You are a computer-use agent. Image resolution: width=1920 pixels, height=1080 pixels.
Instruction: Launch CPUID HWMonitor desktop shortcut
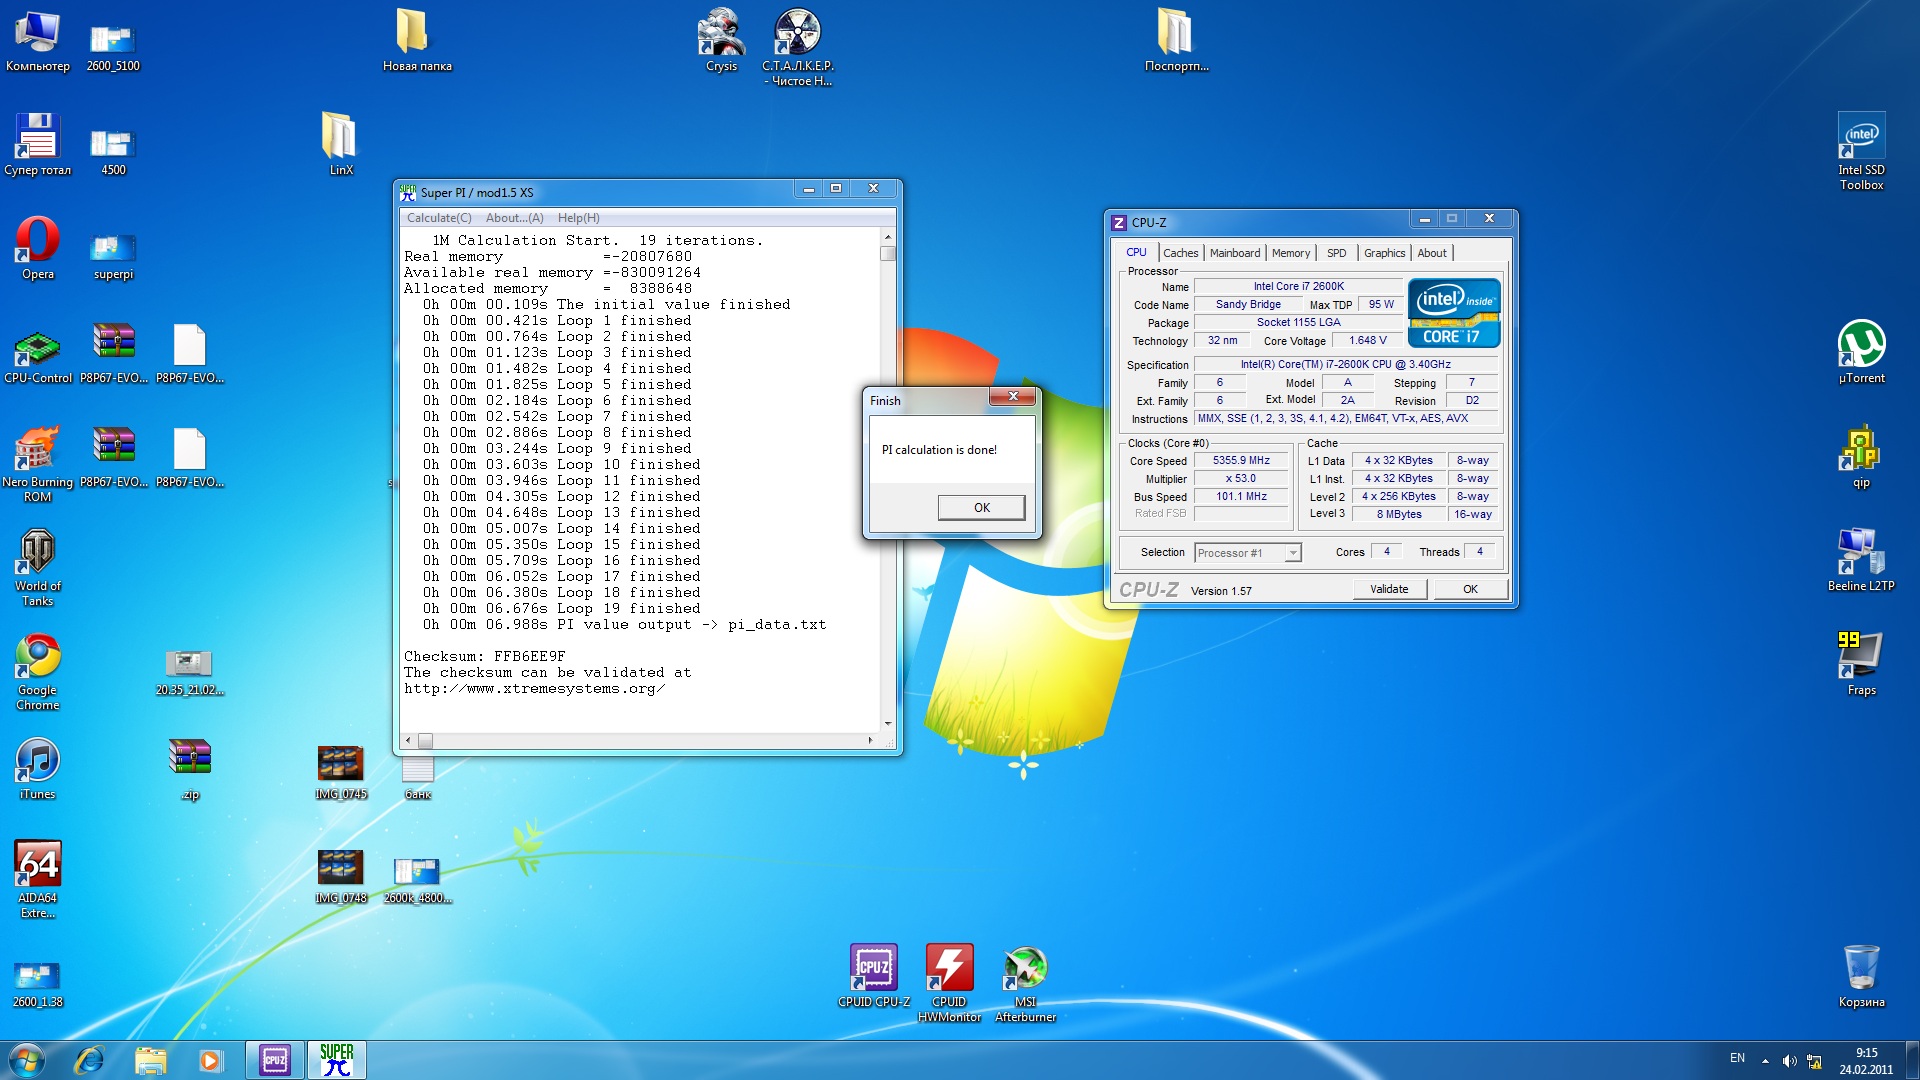click(949, 984)
